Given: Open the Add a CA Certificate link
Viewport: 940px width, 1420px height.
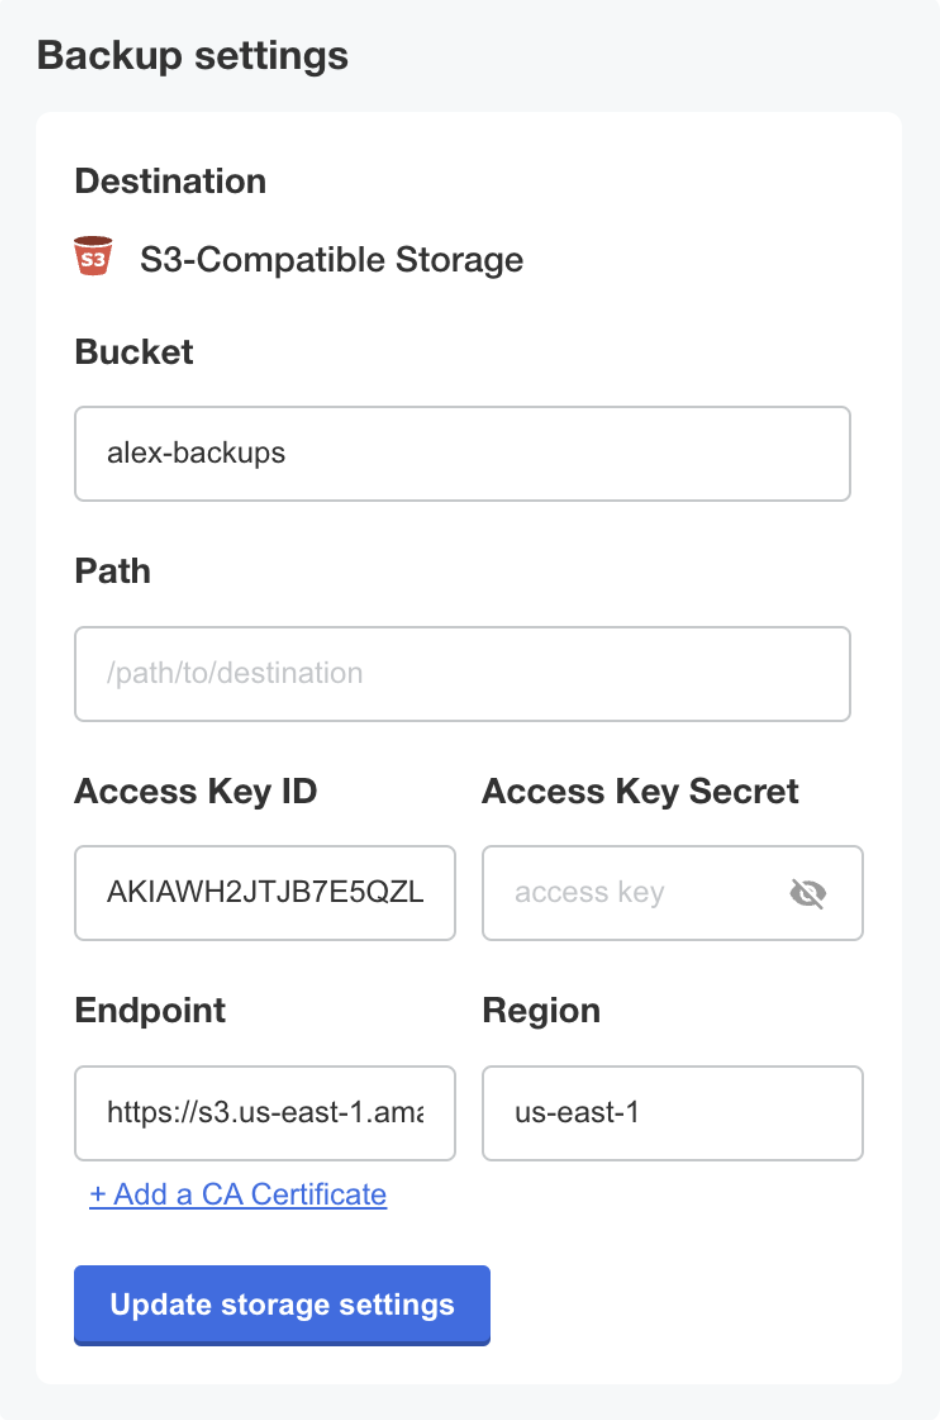Looking at the screenshot, I should point(238,1194).
